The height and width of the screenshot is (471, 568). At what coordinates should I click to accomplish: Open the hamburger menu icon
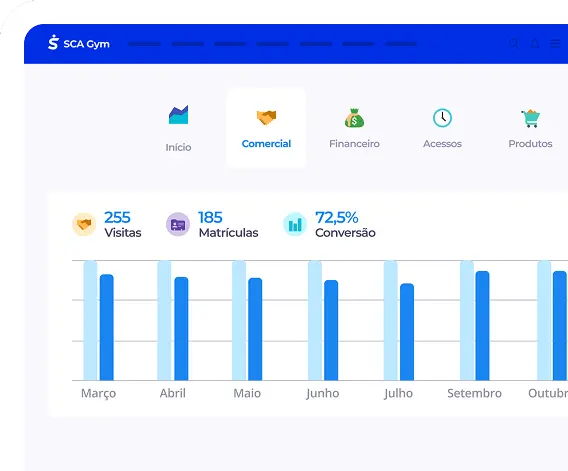[555, 43]
